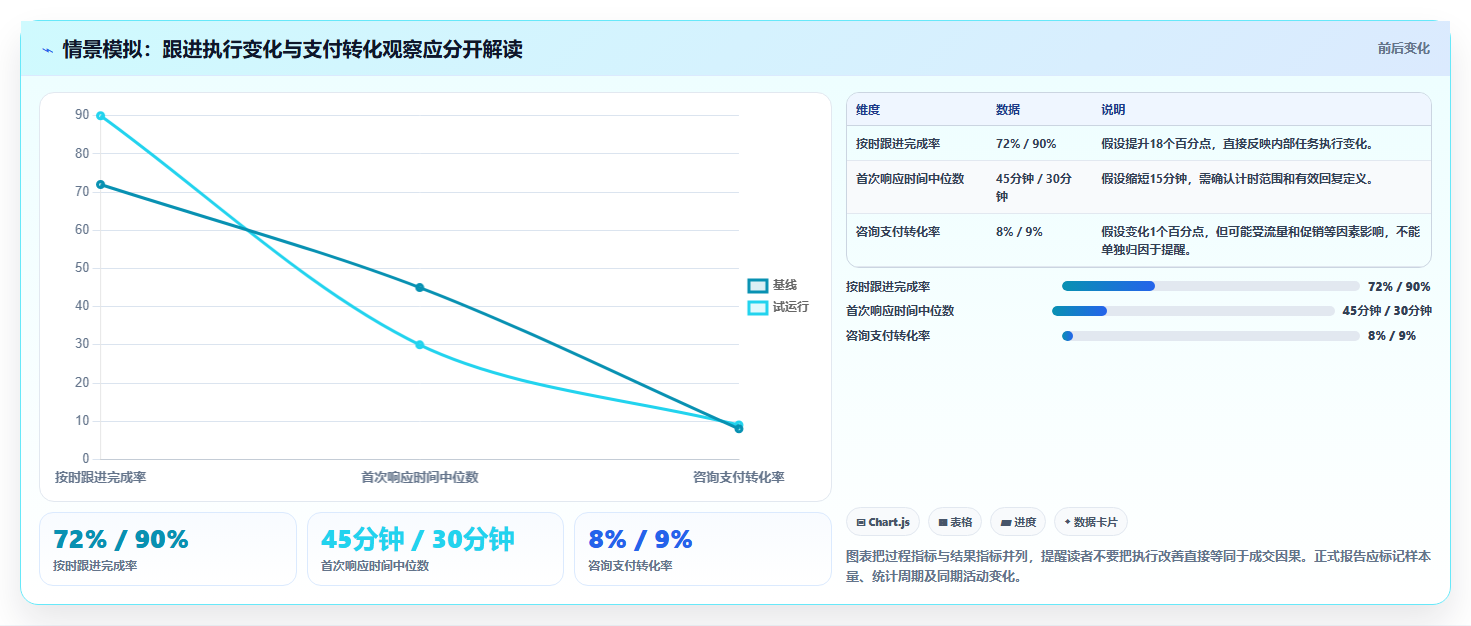This screenshot has height=626, width=1471.
Task: Click the 8% / 9% value beside progress bar
Action: pos(1392,336)
